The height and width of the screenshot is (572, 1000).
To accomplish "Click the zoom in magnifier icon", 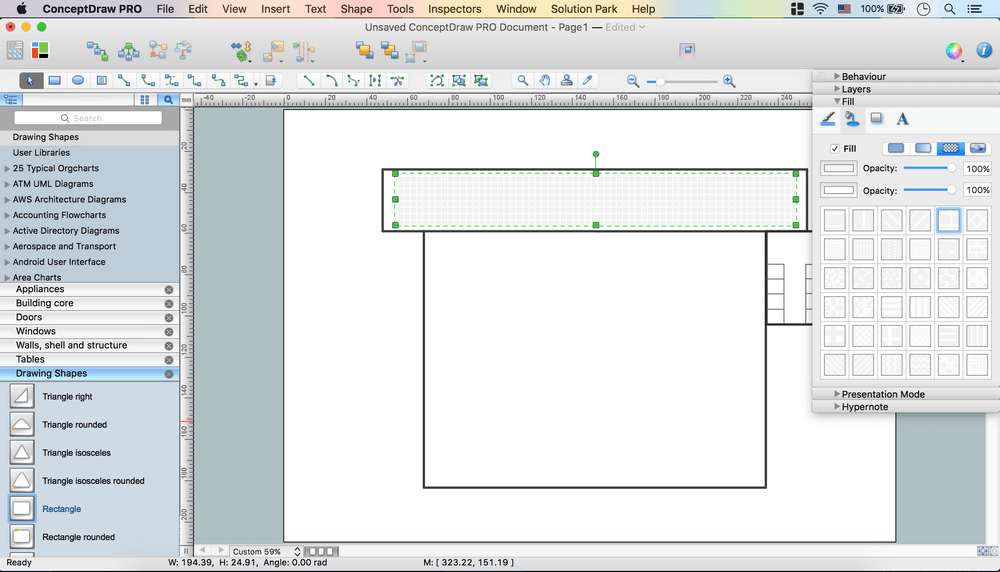I will pos(729,81).
